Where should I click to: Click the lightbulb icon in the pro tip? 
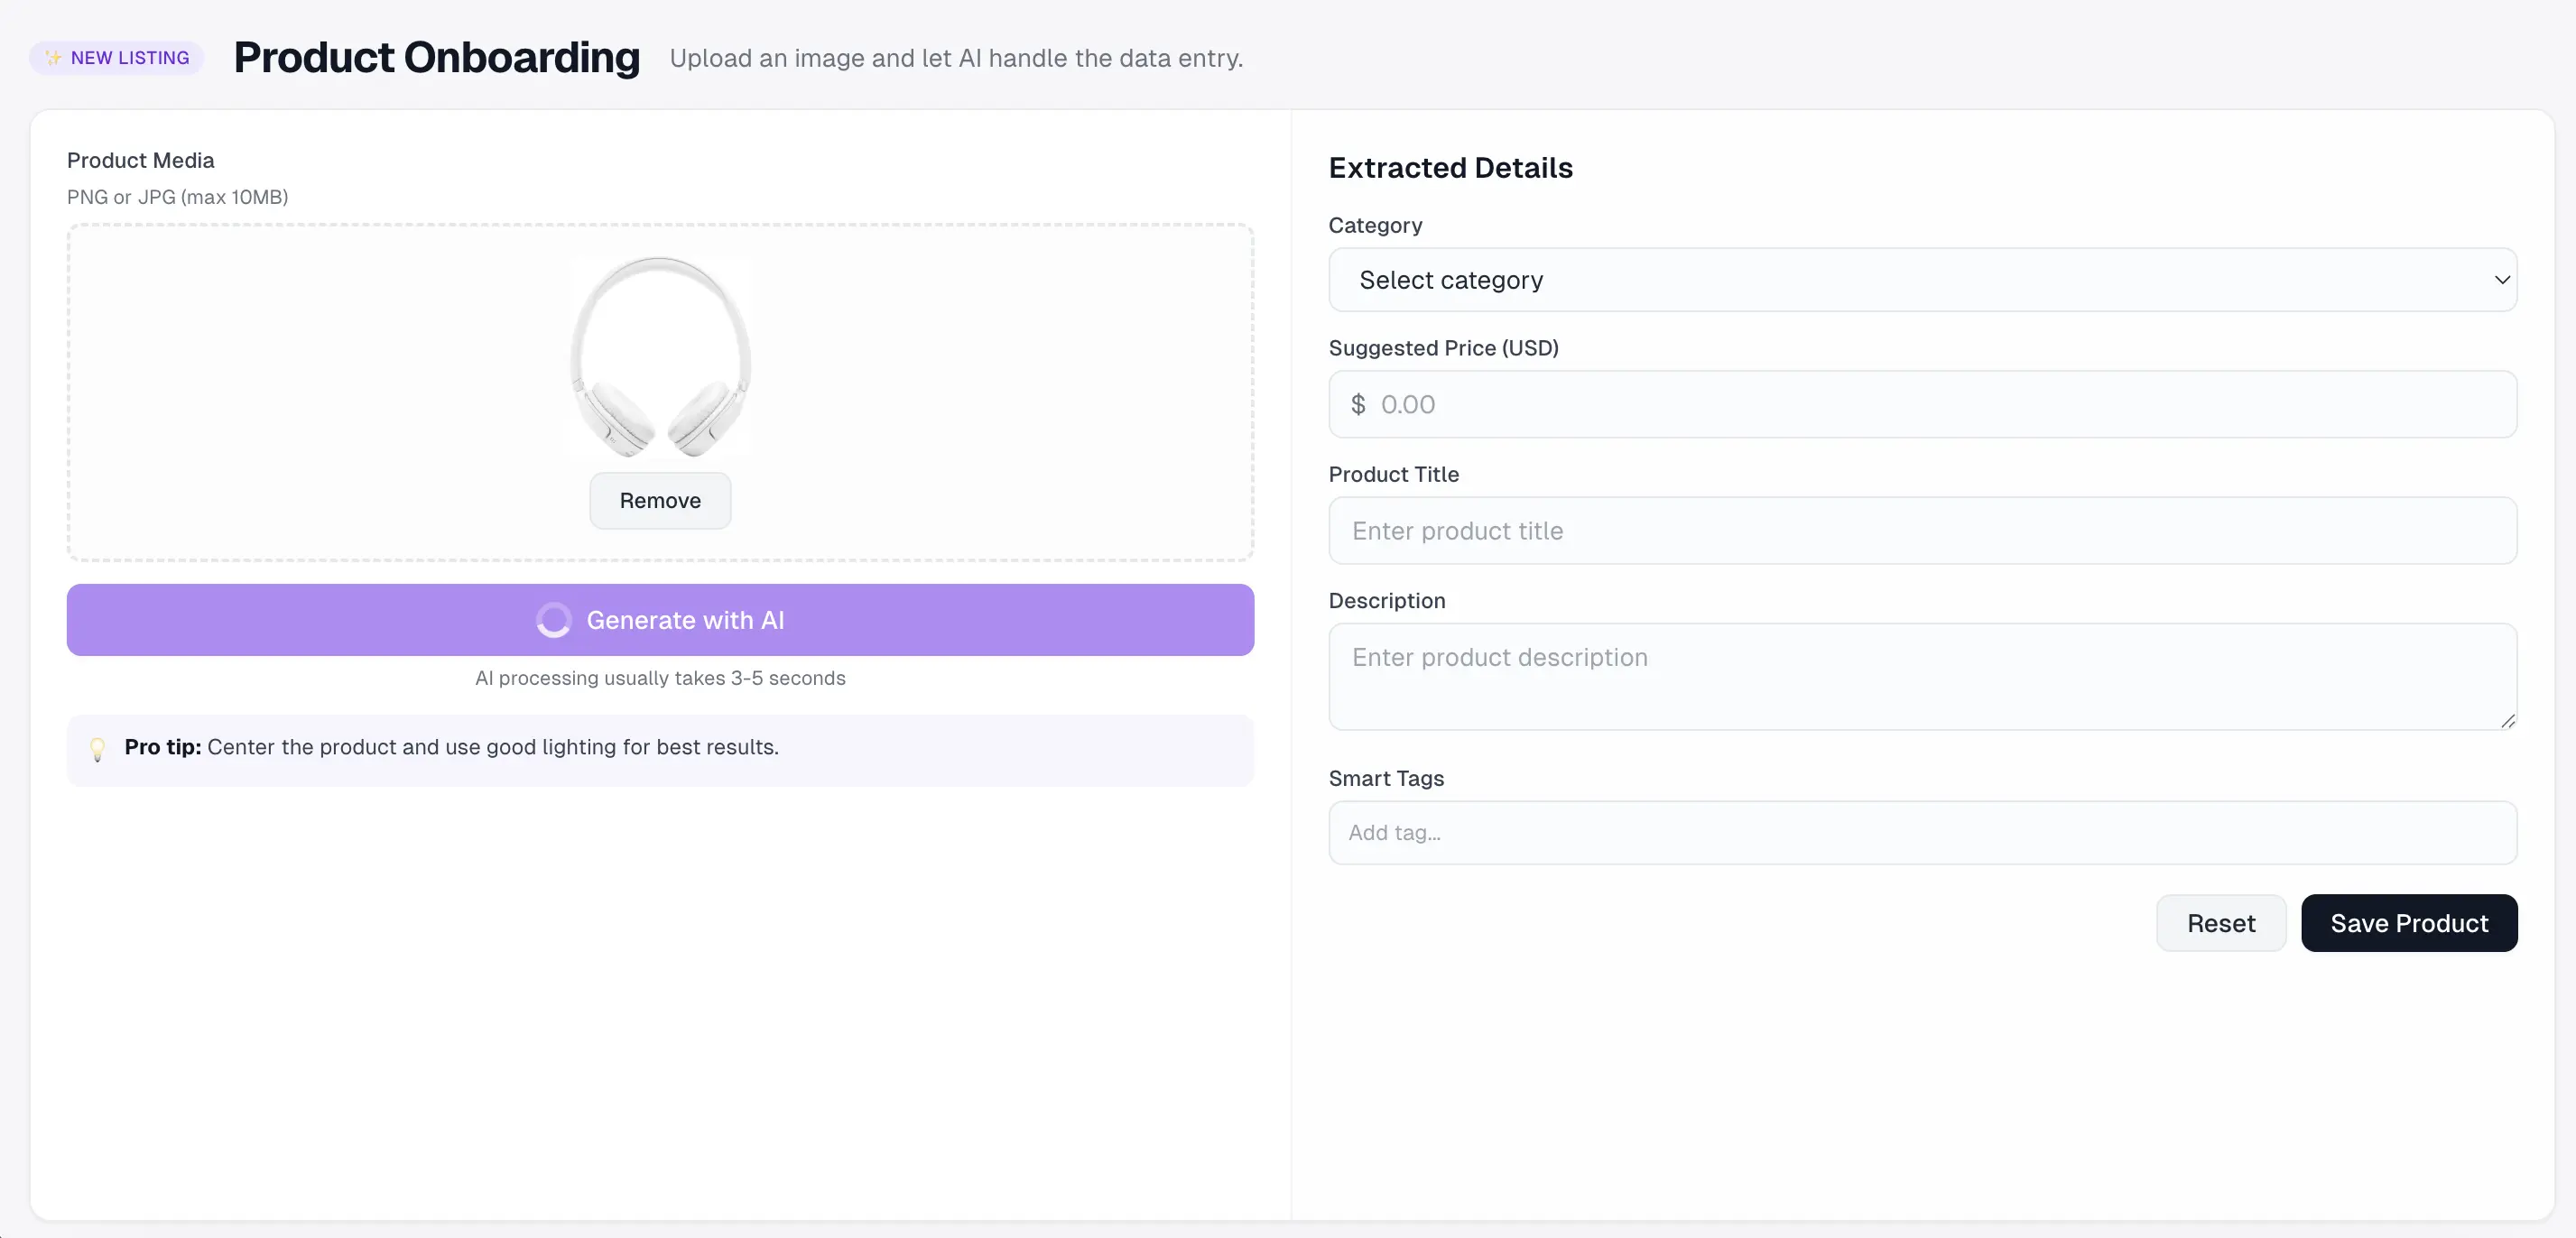[x=98, y=750]
